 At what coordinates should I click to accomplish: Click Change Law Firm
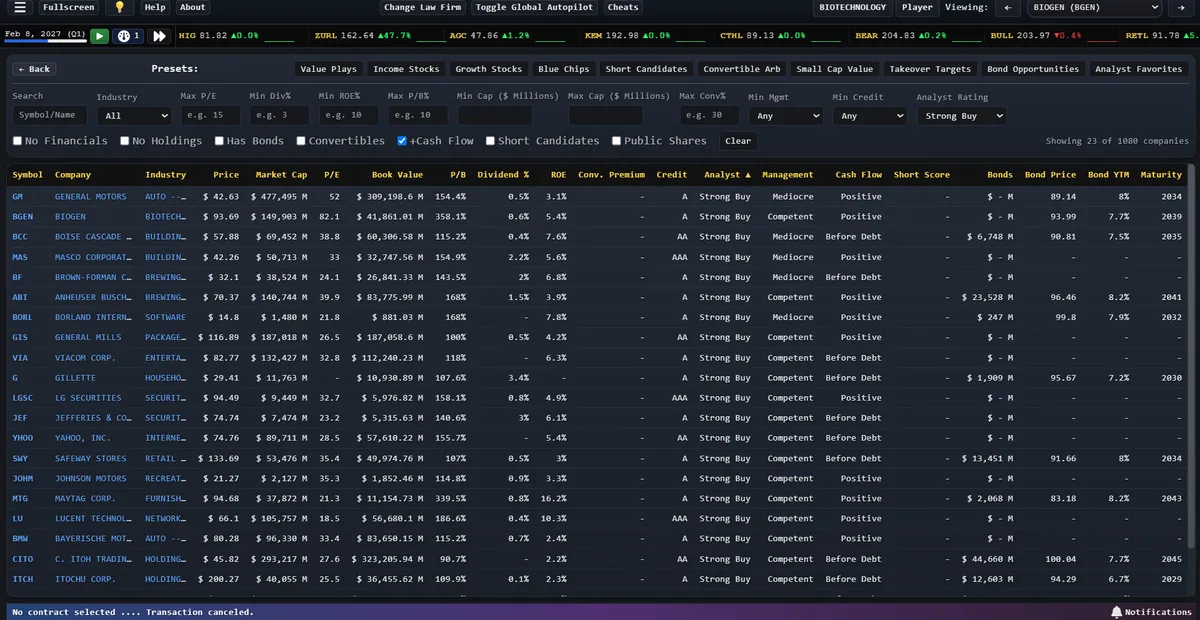click(422, 7)
